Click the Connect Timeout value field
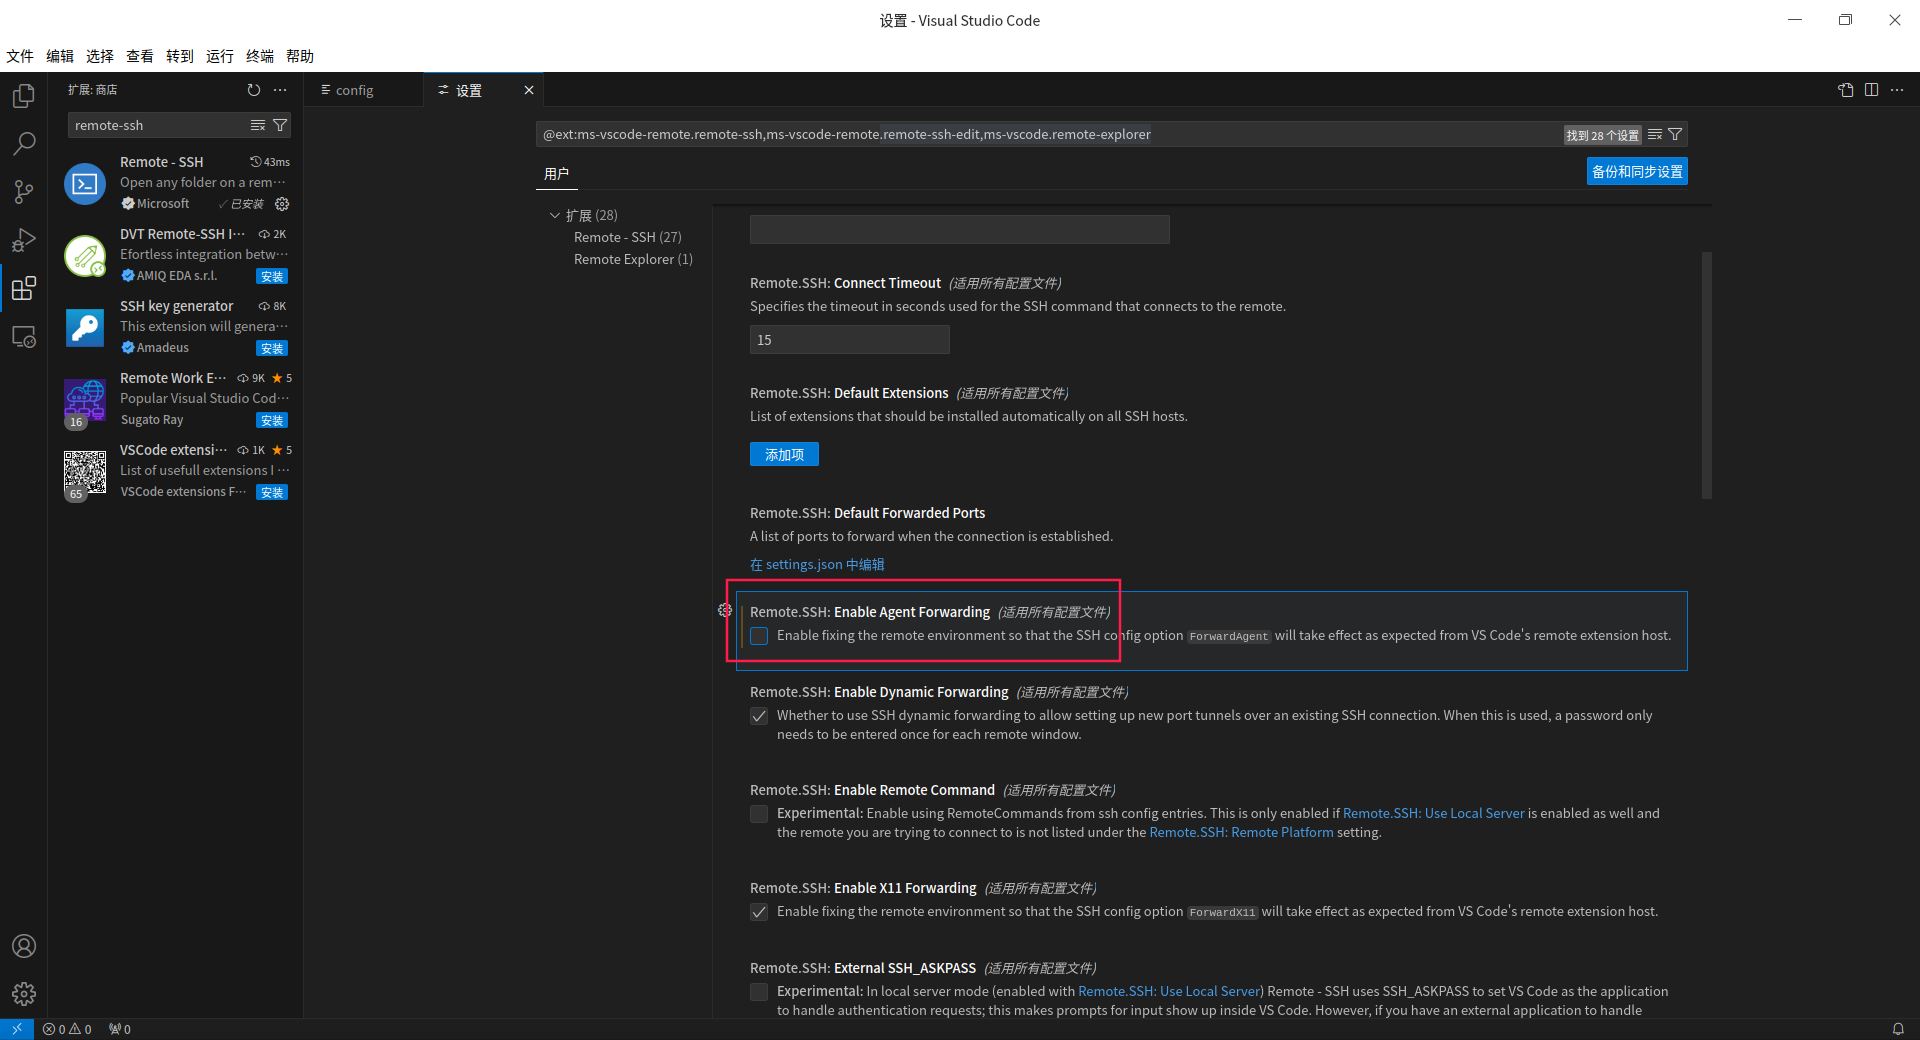1920x1040 pixels. point(849,340)
